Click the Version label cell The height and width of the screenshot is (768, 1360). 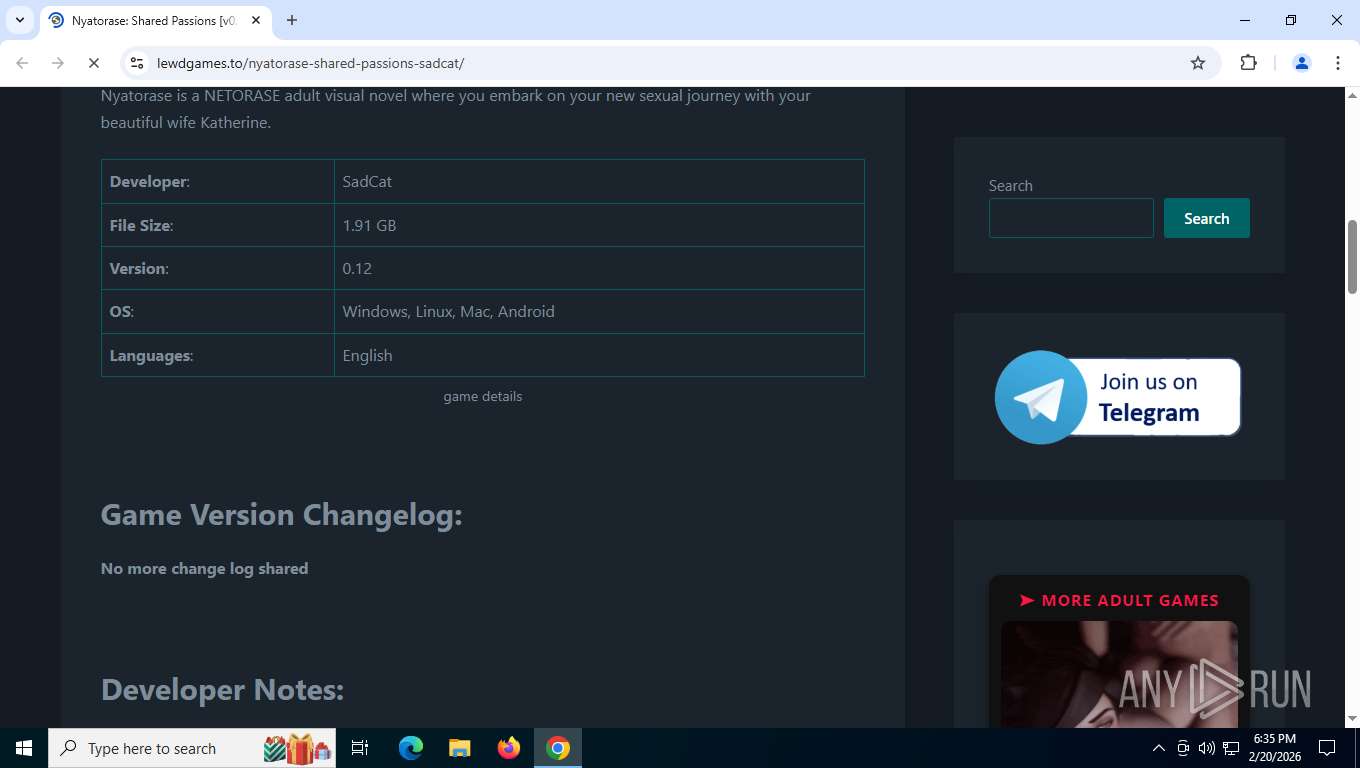218,268
